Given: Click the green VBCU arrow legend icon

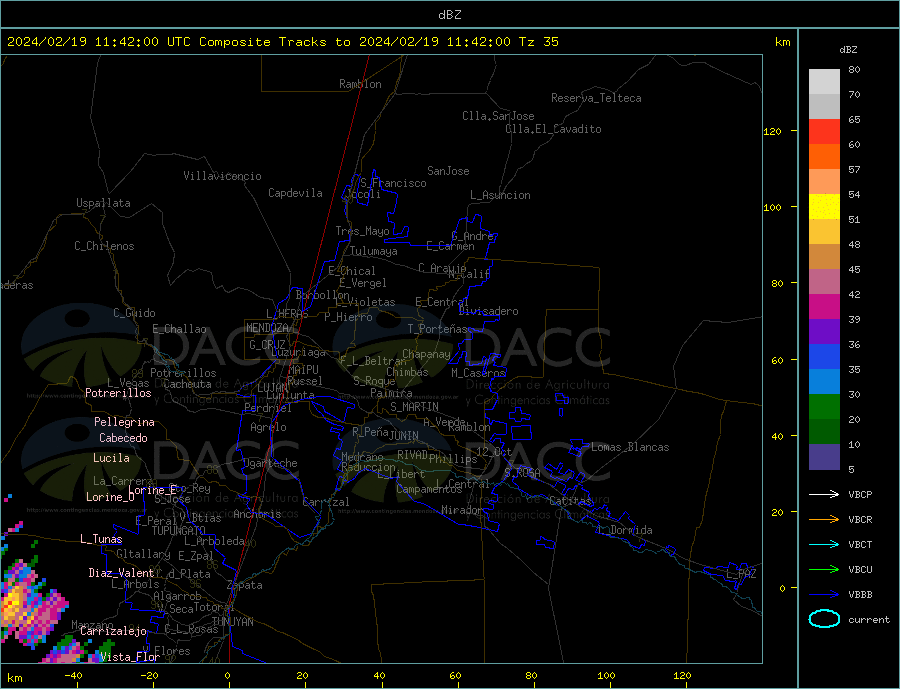Looking at the screenshot, I should click(x=824, y=570).
